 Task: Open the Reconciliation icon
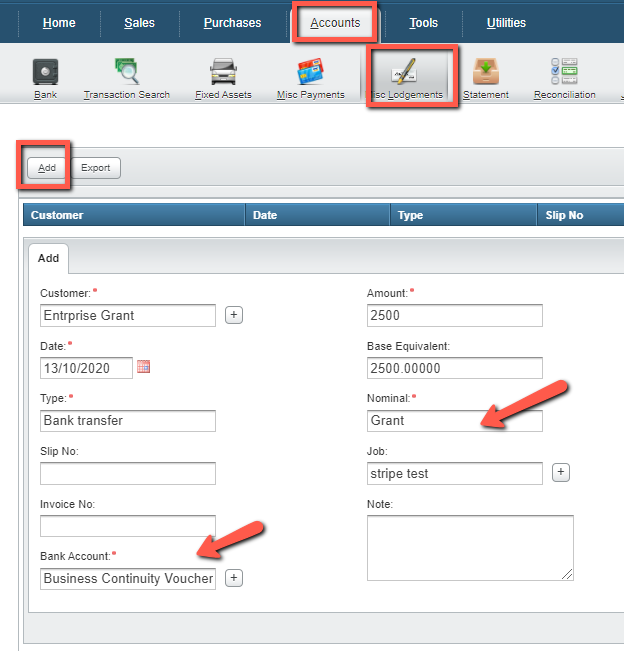pos(564,72)
